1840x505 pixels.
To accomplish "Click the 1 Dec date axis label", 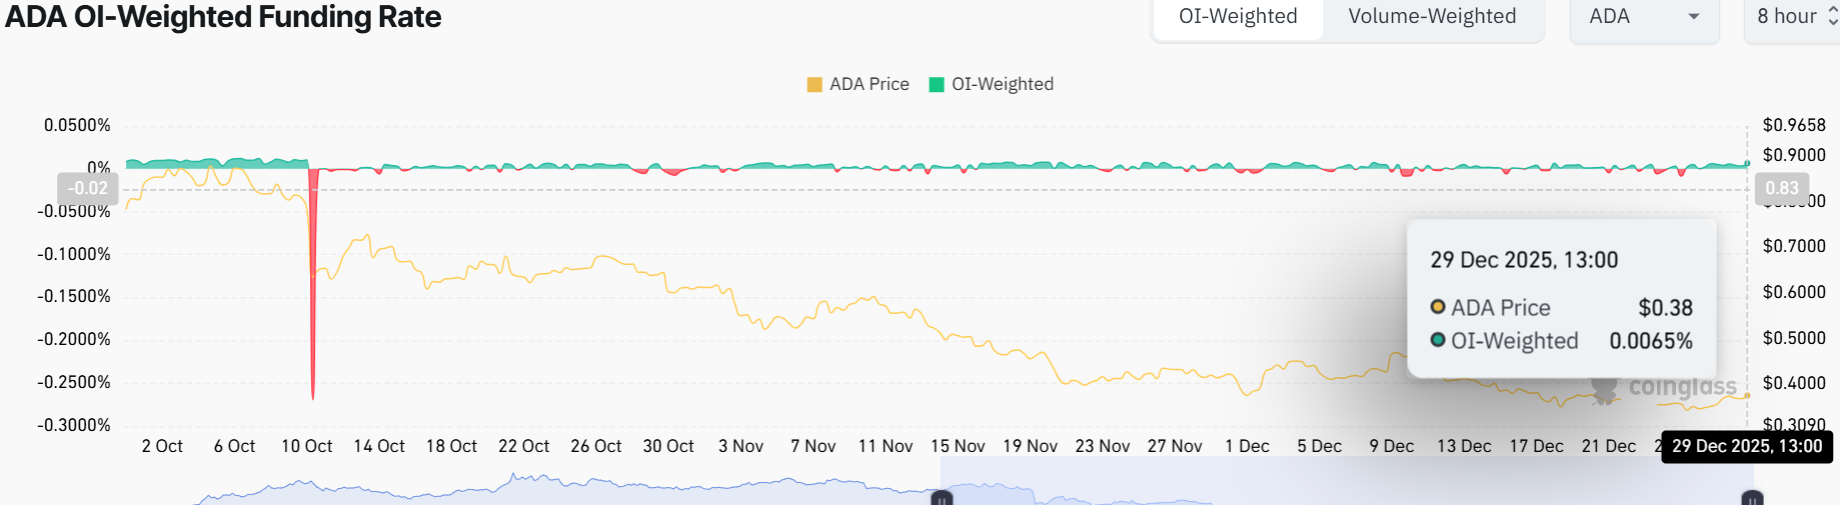I will click(1247, 446).
